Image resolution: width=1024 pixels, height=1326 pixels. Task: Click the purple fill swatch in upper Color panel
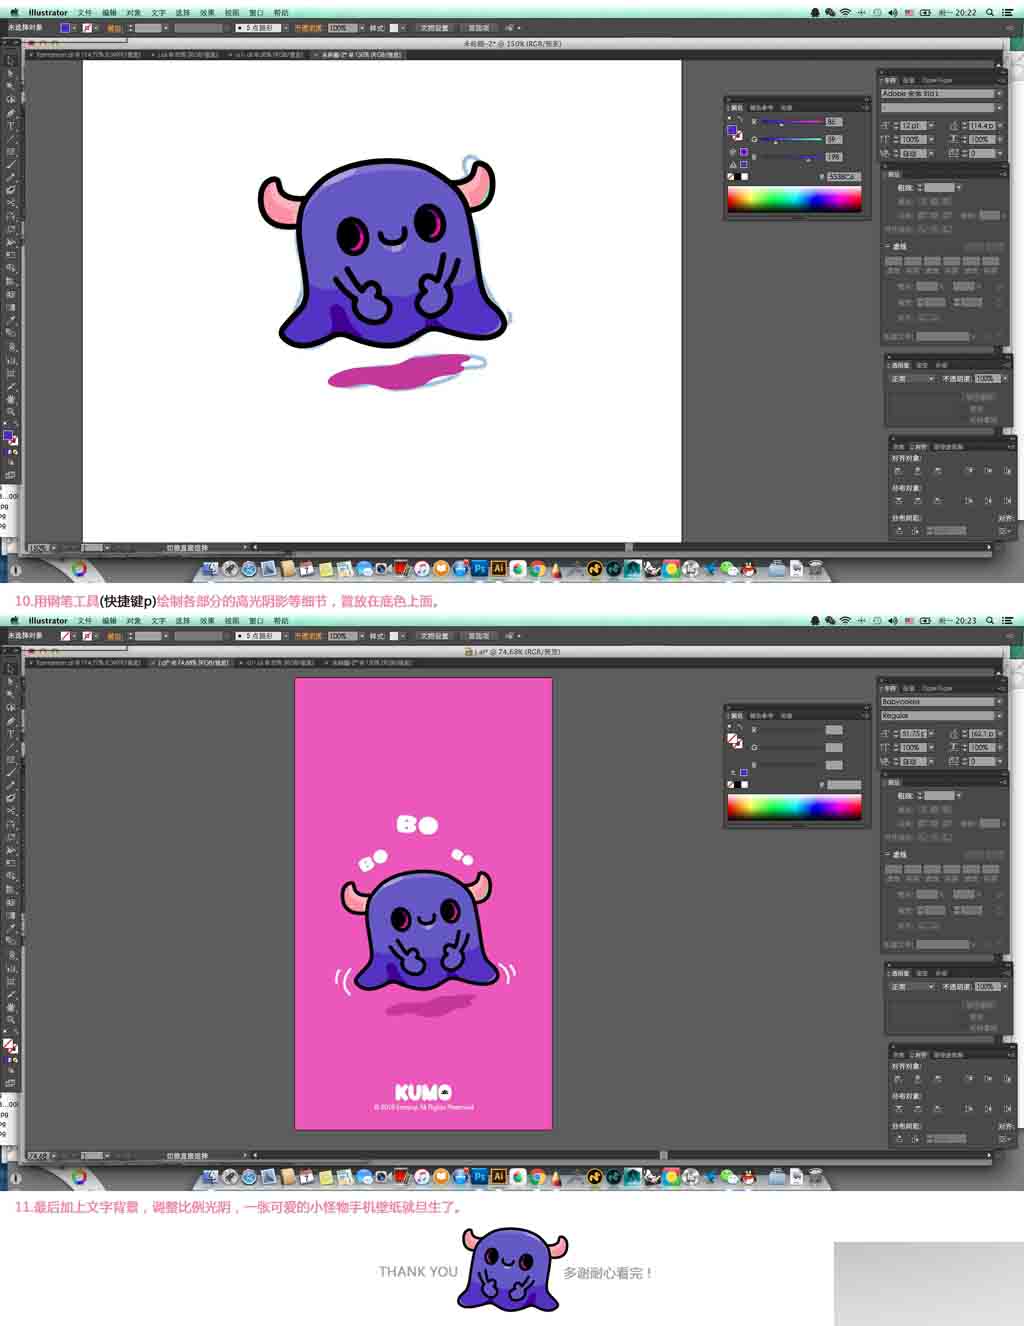732,131
